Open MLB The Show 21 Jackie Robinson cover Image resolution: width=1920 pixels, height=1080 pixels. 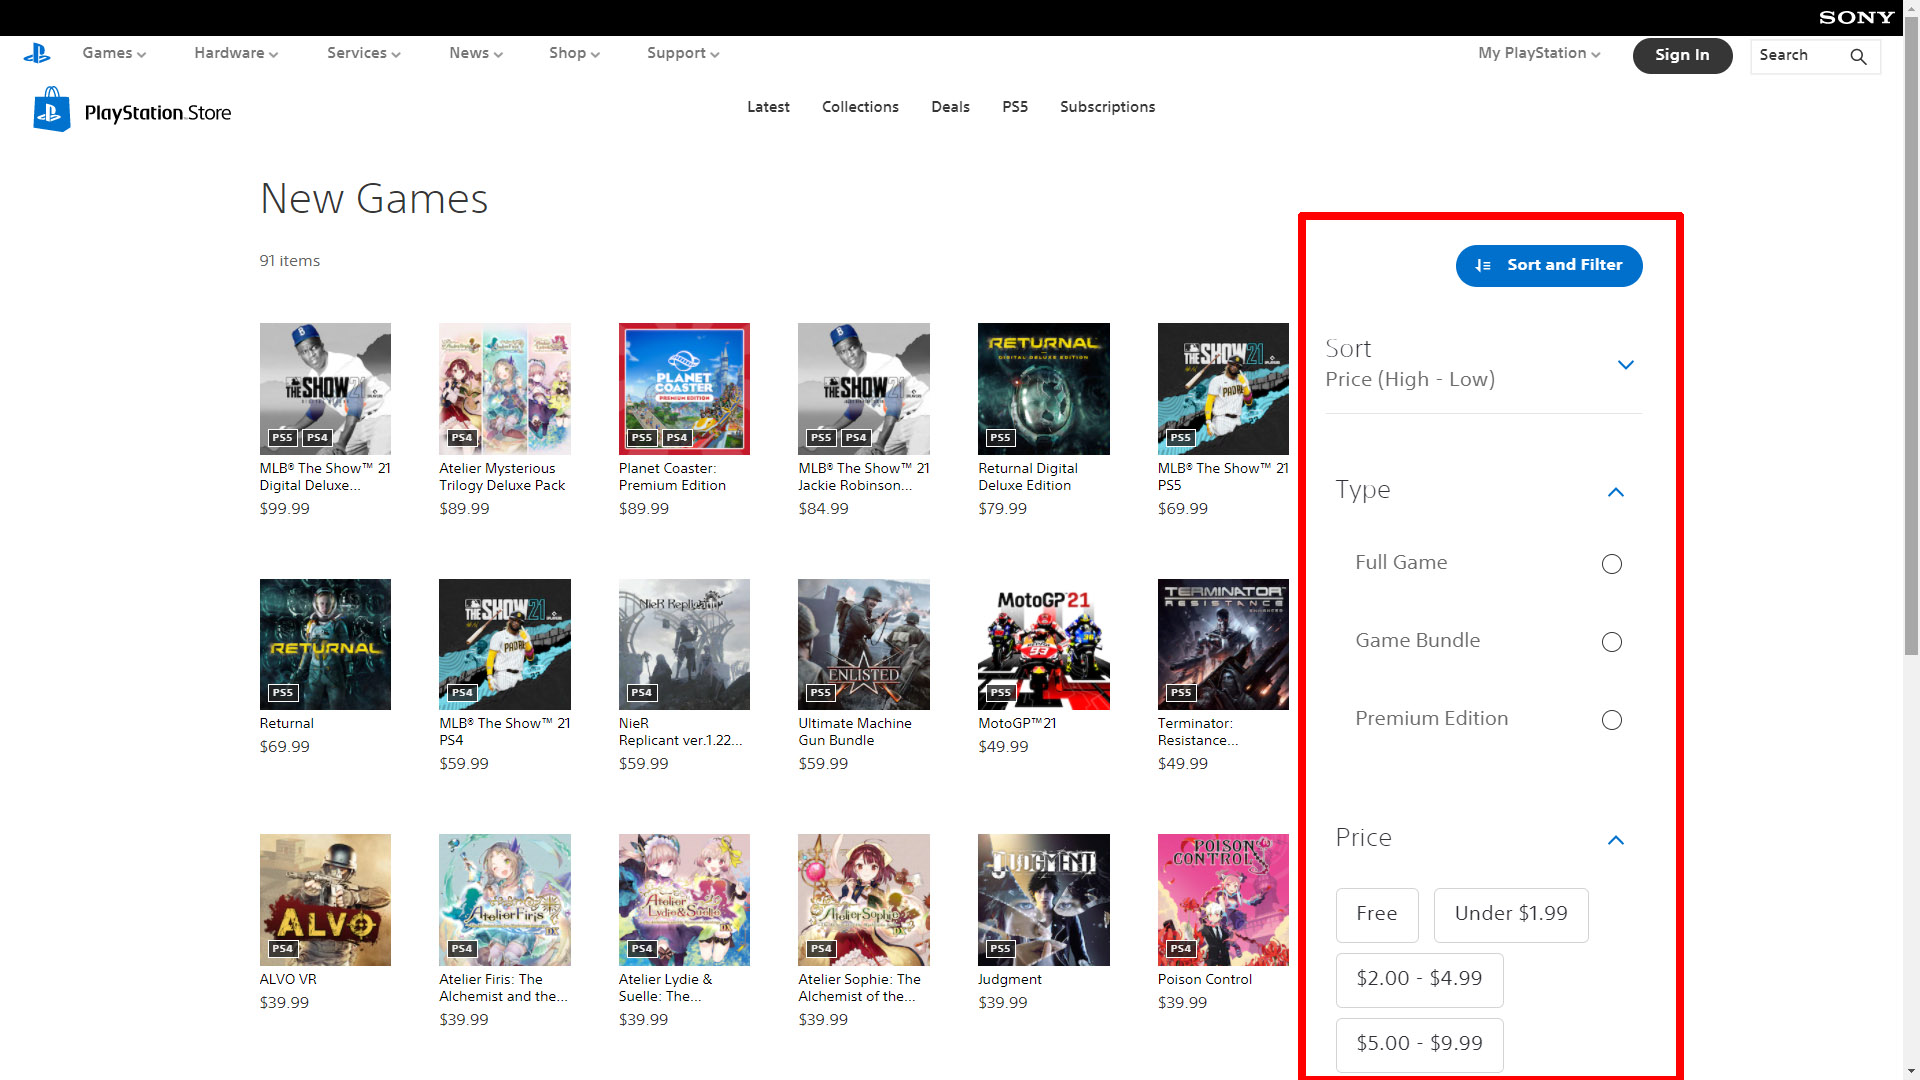(x=863, y=388)
